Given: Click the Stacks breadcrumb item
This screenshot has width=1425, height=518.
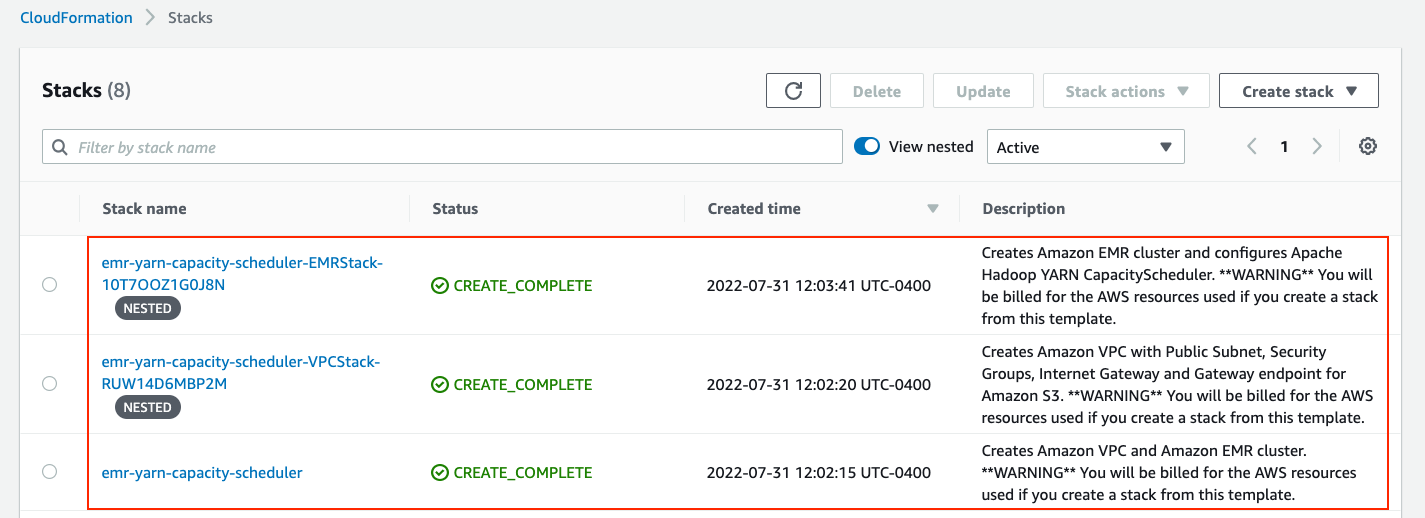Looking at the screenshot, I should 190,18.
